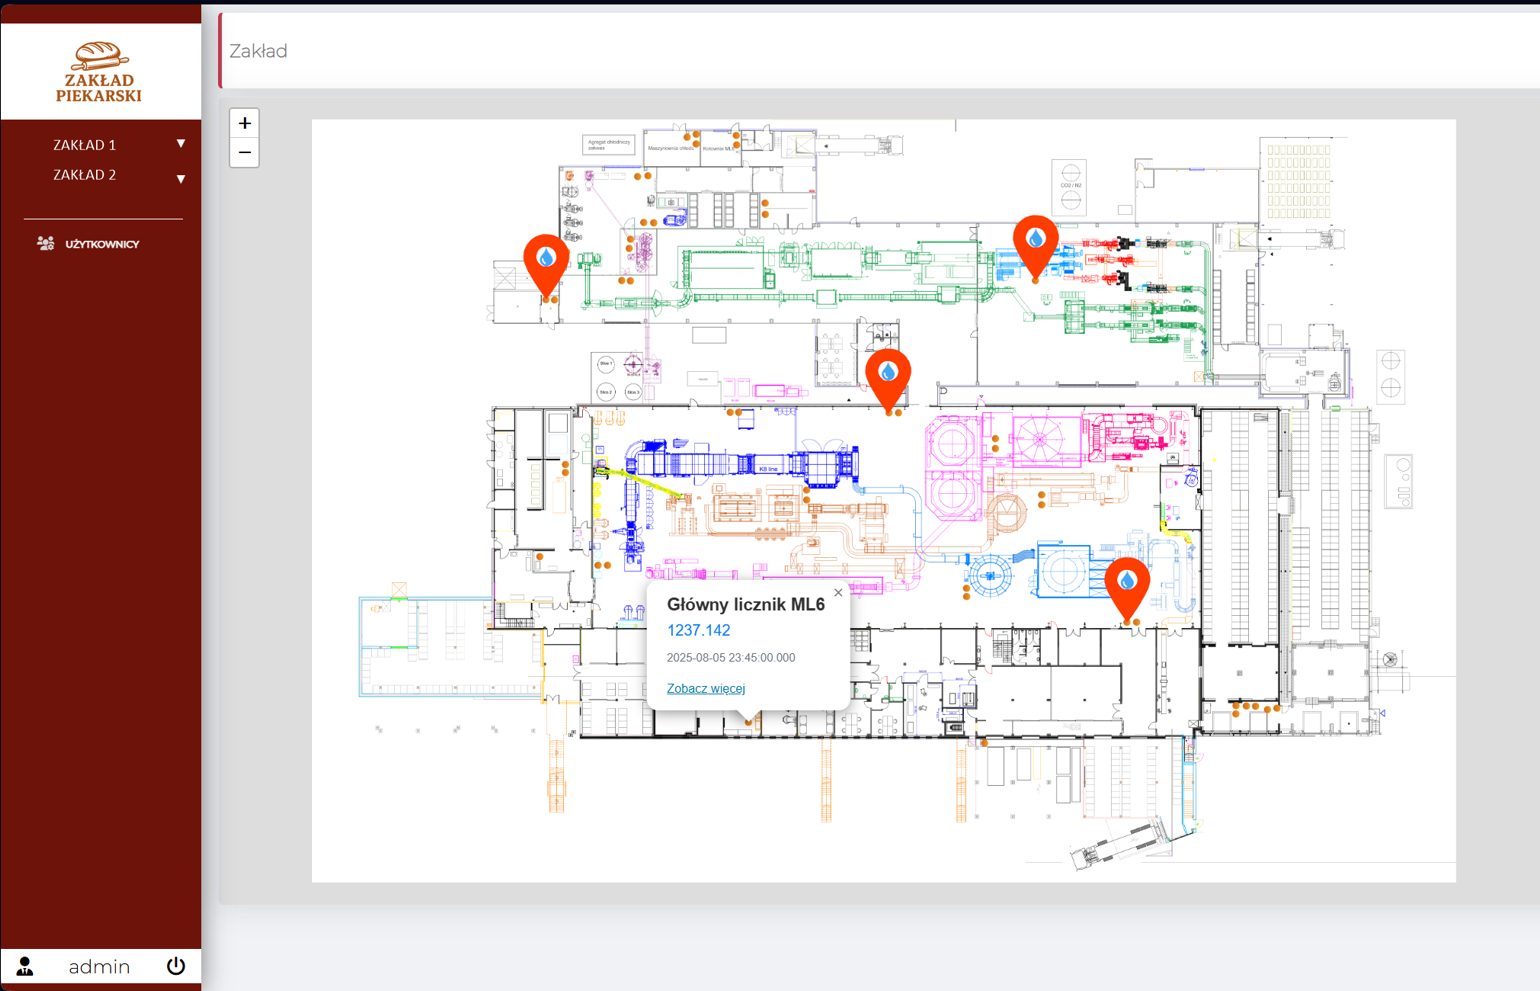Click the lowest water-drop map marker
Viewport: 1540px width, 991px height.
[1127, 584]
